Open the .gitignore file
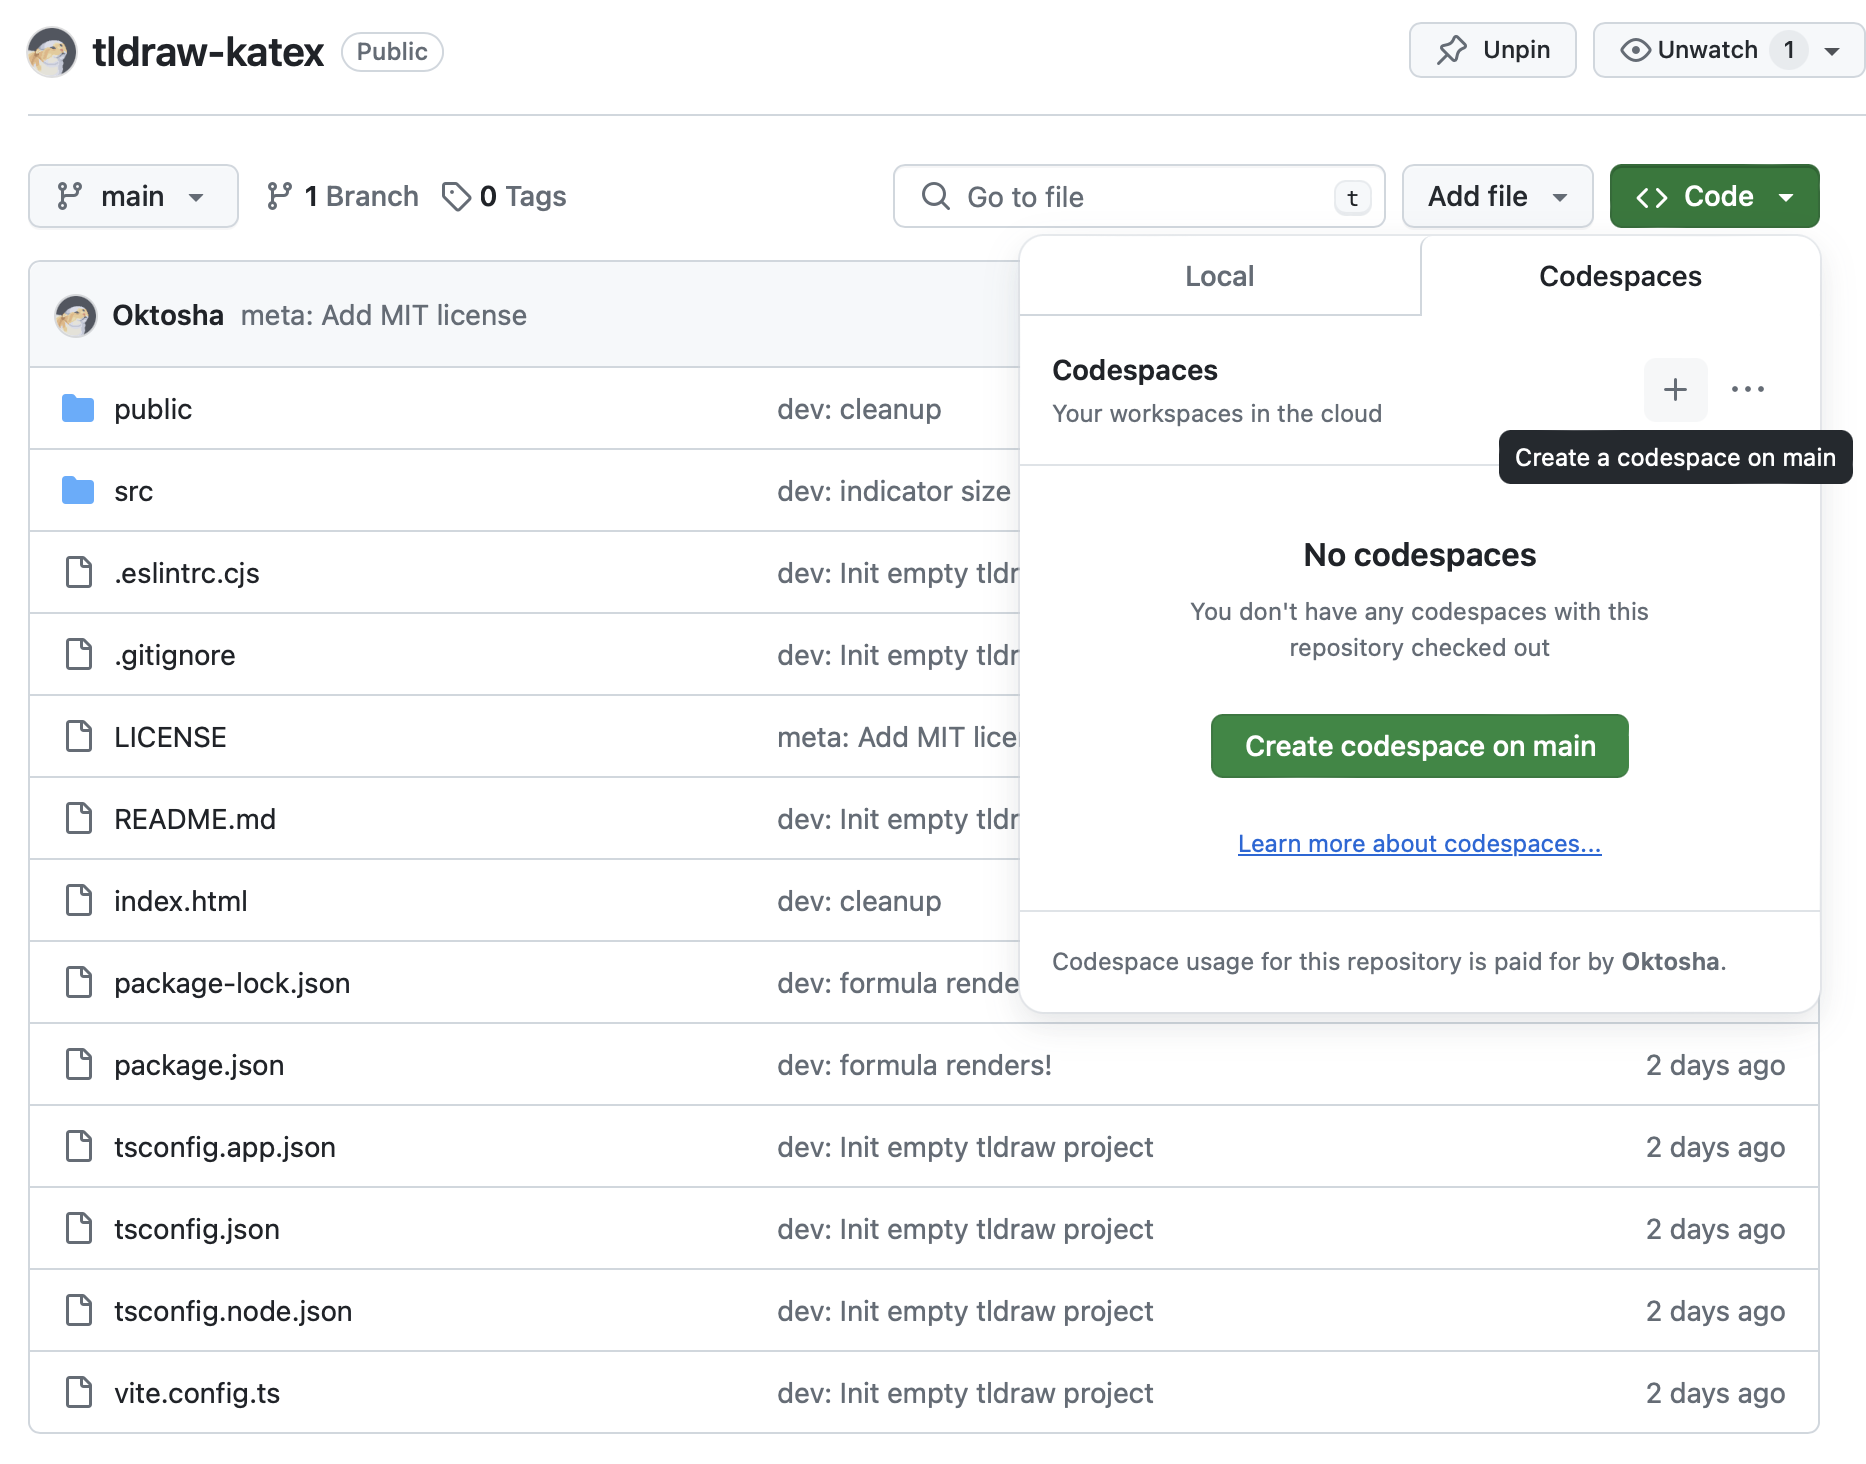Image resolution: width=1866 pixels, height=1464 pixels. (175, 656)
